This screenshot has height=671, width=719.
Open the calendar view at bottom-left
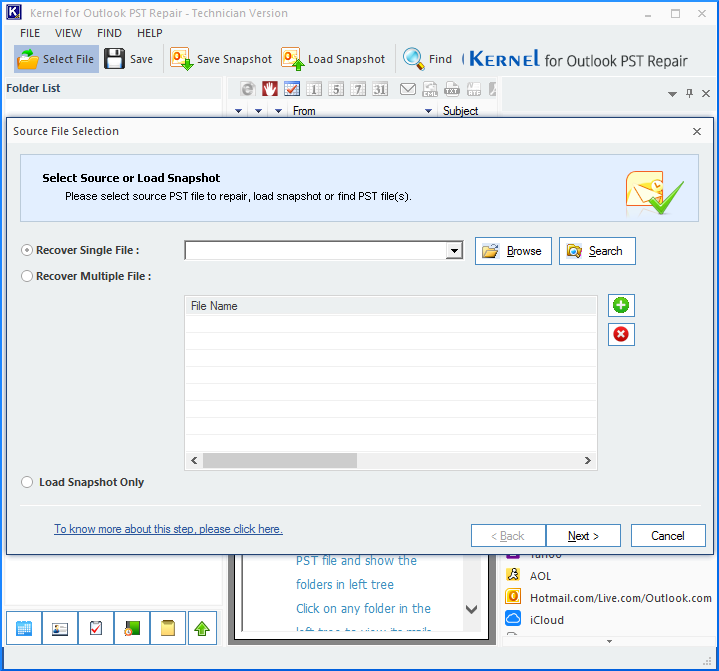24,628
